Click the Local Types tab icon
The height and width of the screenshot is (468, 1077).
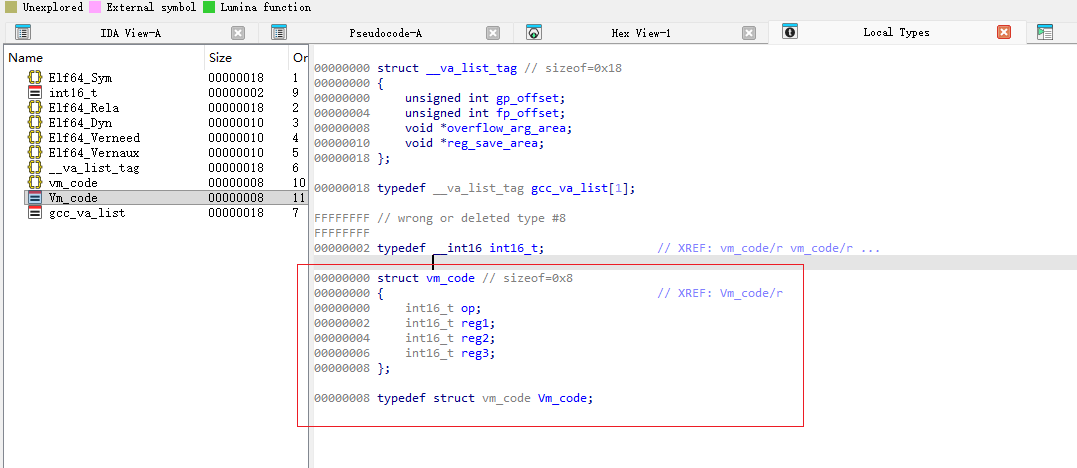coord(790,32)
